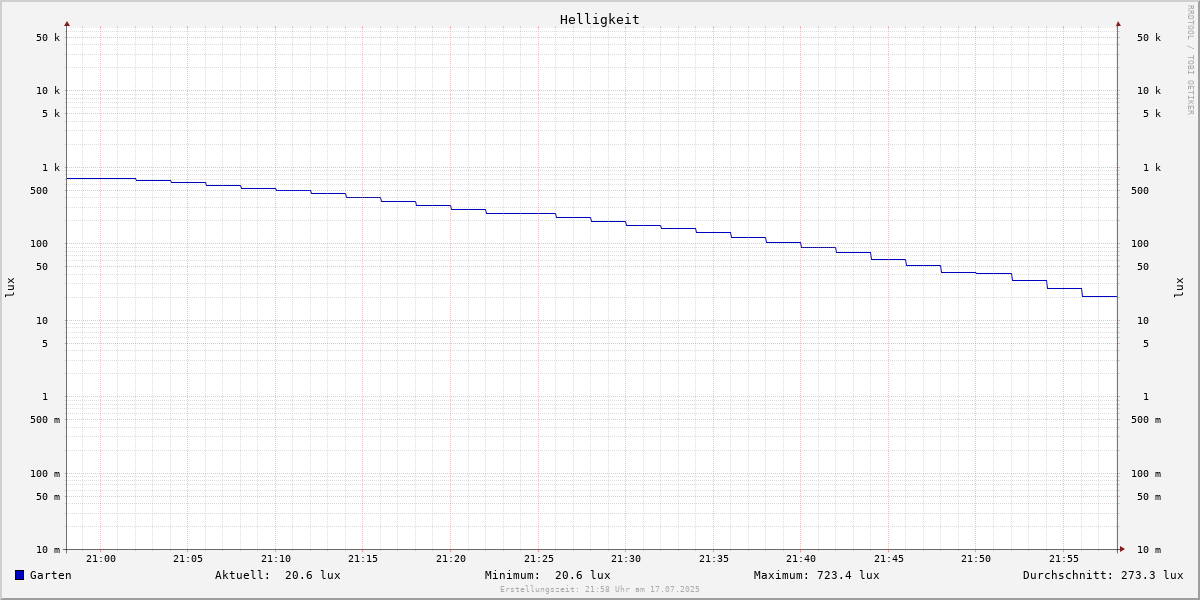The image size is (1200, 600).
Task: Click the 500 m label on right axis
Action: 1146,420
